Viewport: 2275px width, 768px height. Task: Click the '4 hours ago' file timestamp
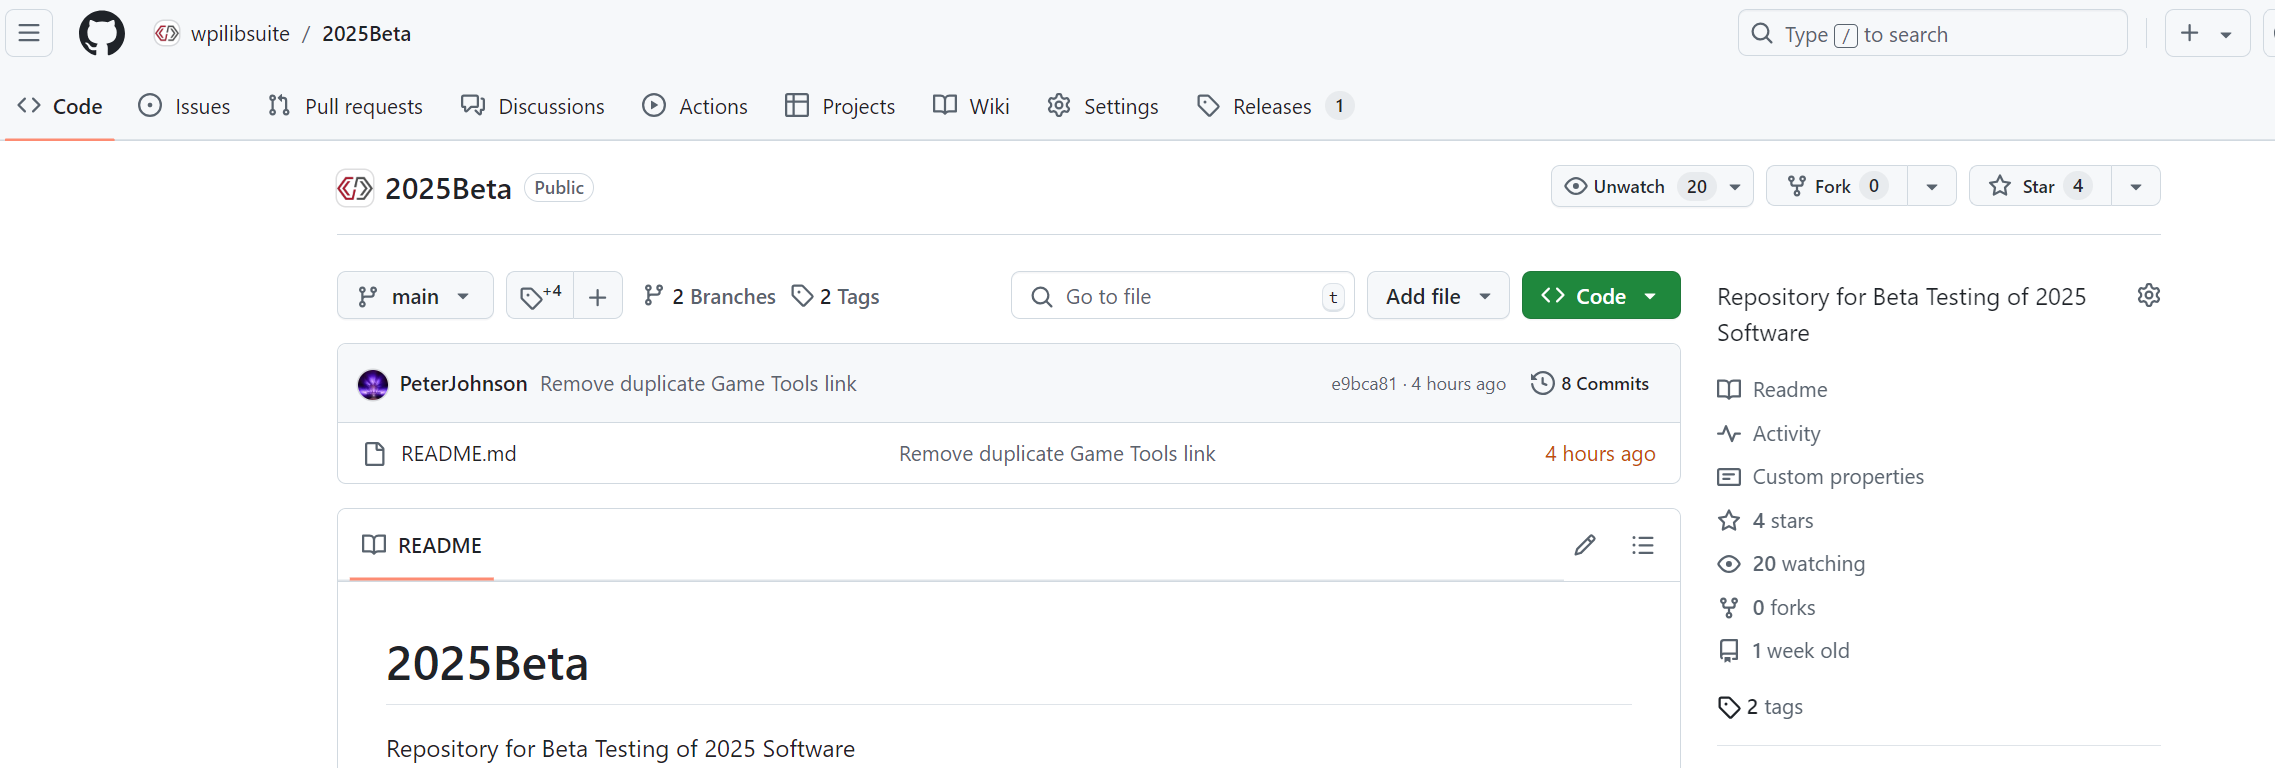tap(1600, 454)
